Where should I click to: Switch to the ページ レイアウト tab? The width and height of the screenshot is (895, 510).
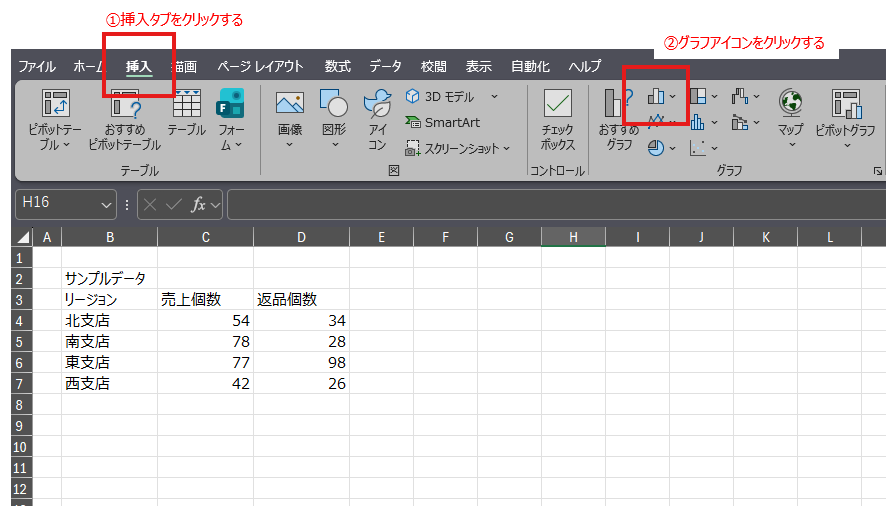(260, 66)
